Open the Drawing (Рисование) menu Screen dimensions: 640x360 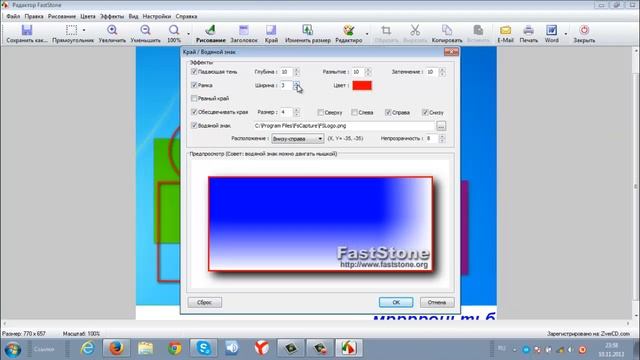[62, 16]
